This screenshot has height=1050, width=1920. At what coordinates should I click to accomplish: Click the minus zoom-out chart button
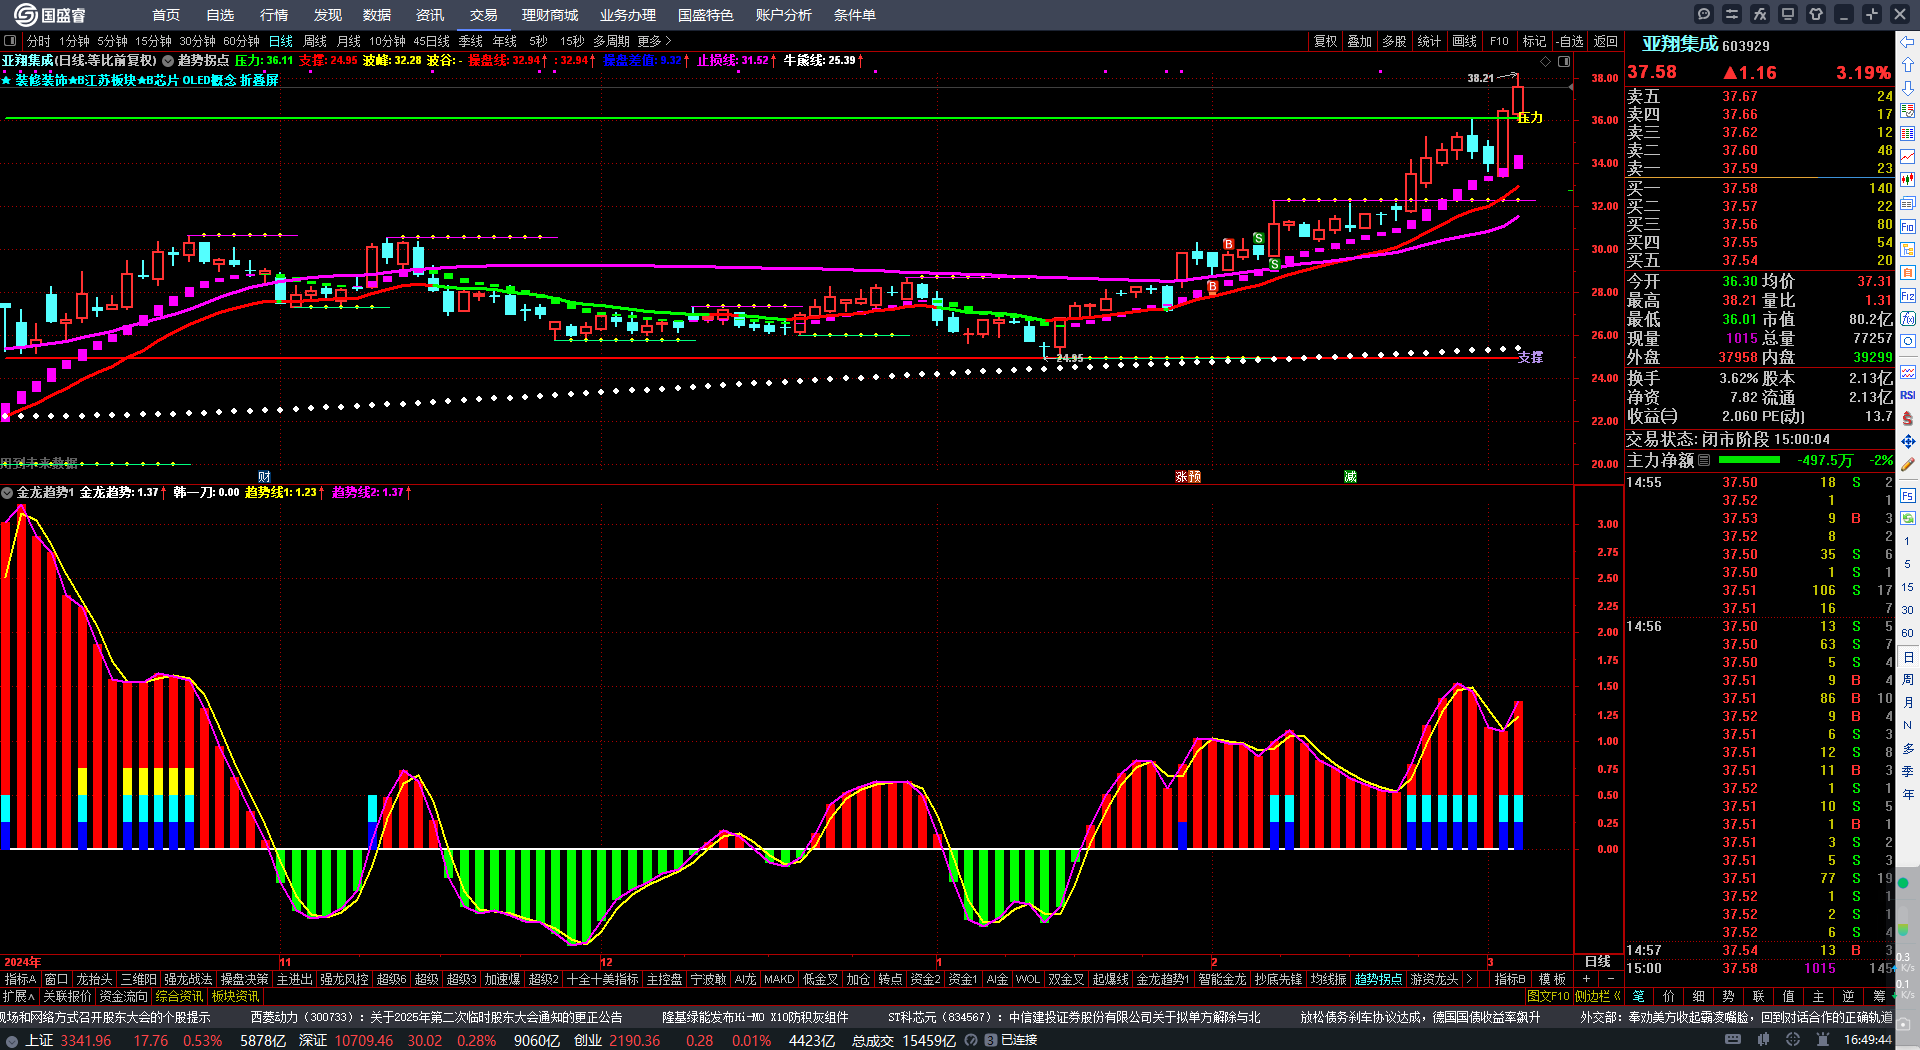pyautogui.click(x=1610, y=979)
